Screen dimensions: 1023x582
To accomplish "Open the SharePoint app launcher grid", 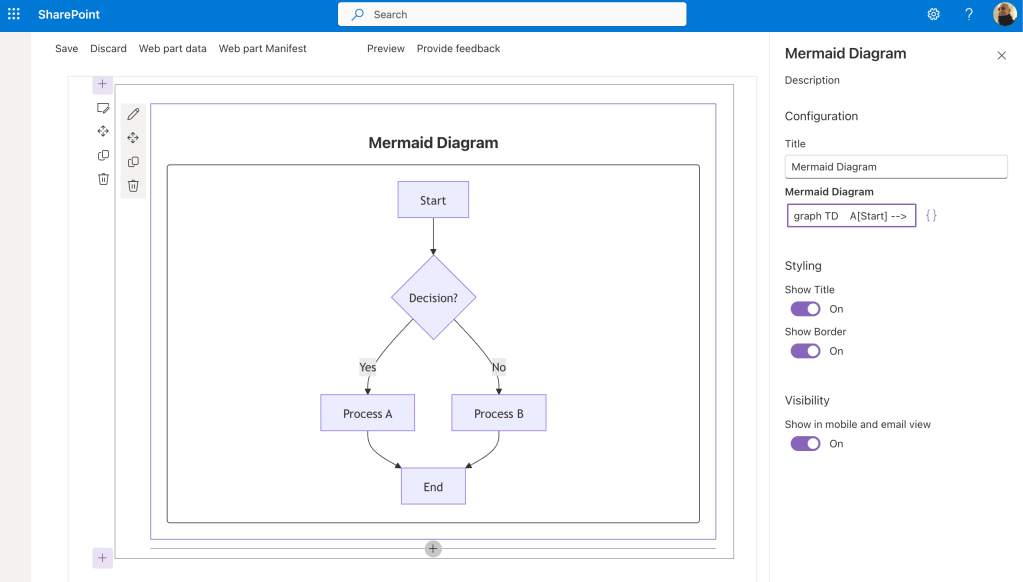I will (x=14, y=14).
